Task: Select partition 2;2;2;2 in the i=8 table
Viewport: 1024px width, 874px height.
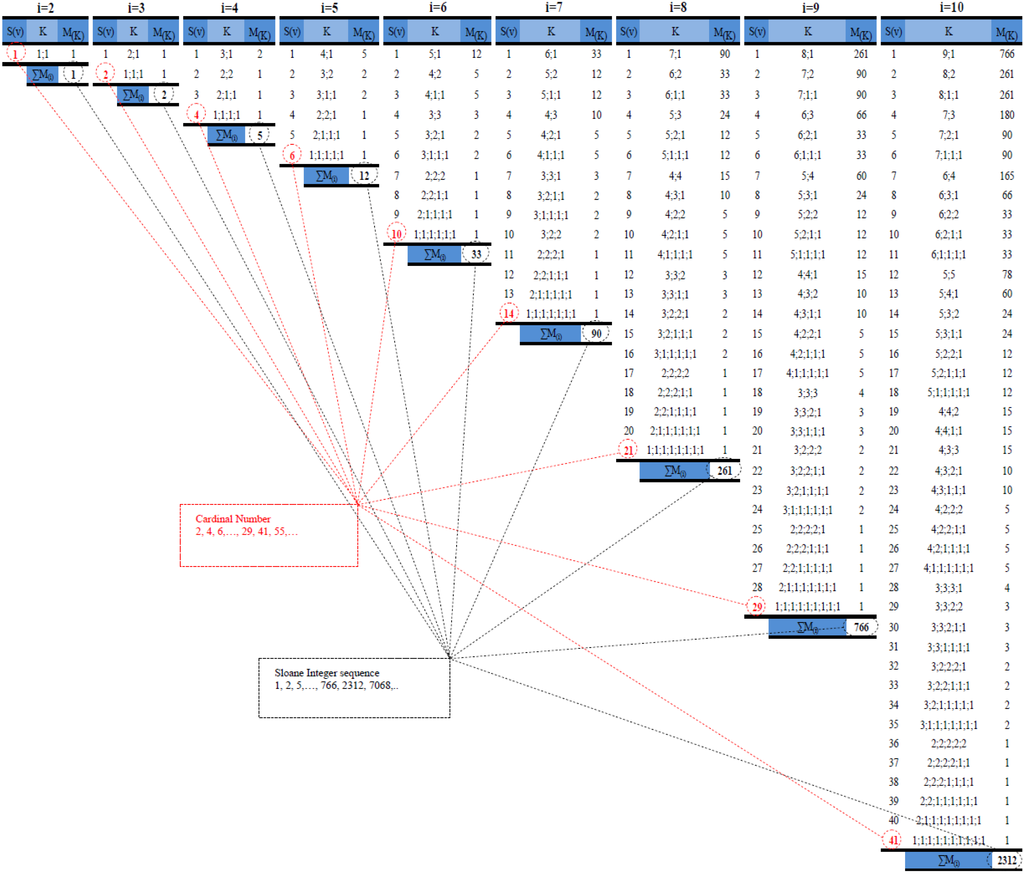Action: pos(675,373)
